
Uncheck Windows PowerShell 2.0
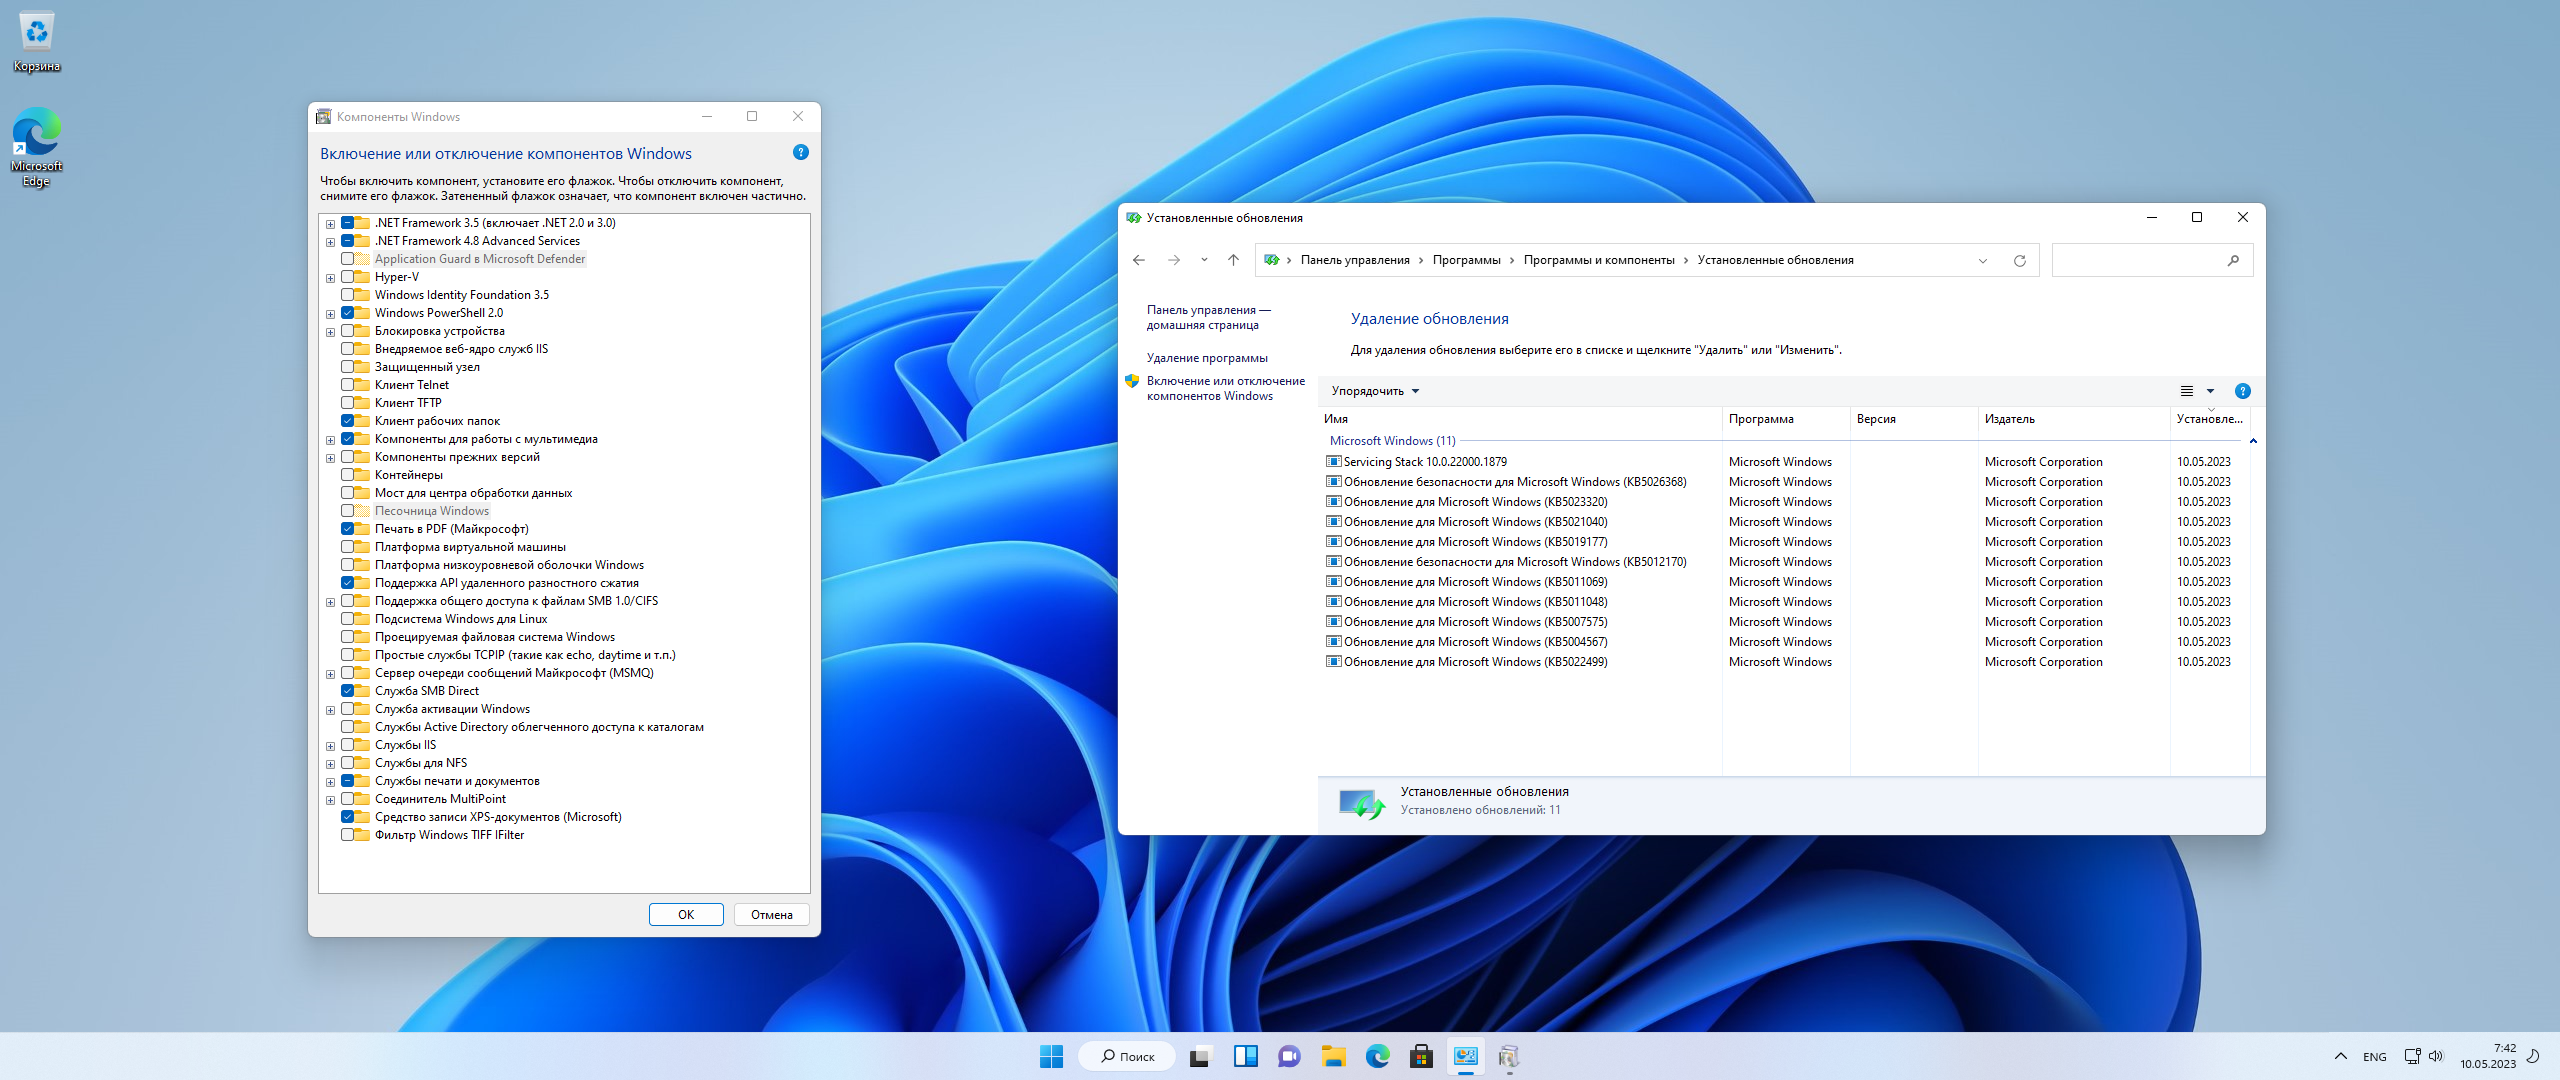[x=347, y=313]
